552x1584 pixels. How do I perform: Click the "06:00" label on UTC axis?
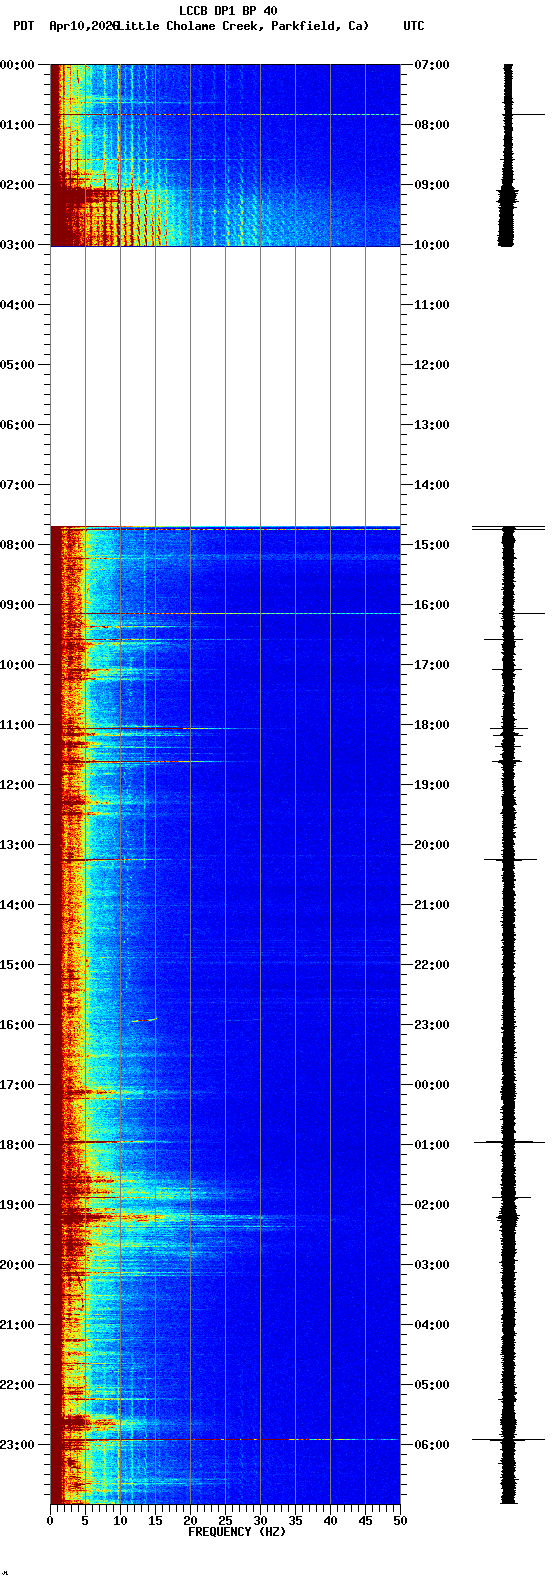pos(432,1445)
